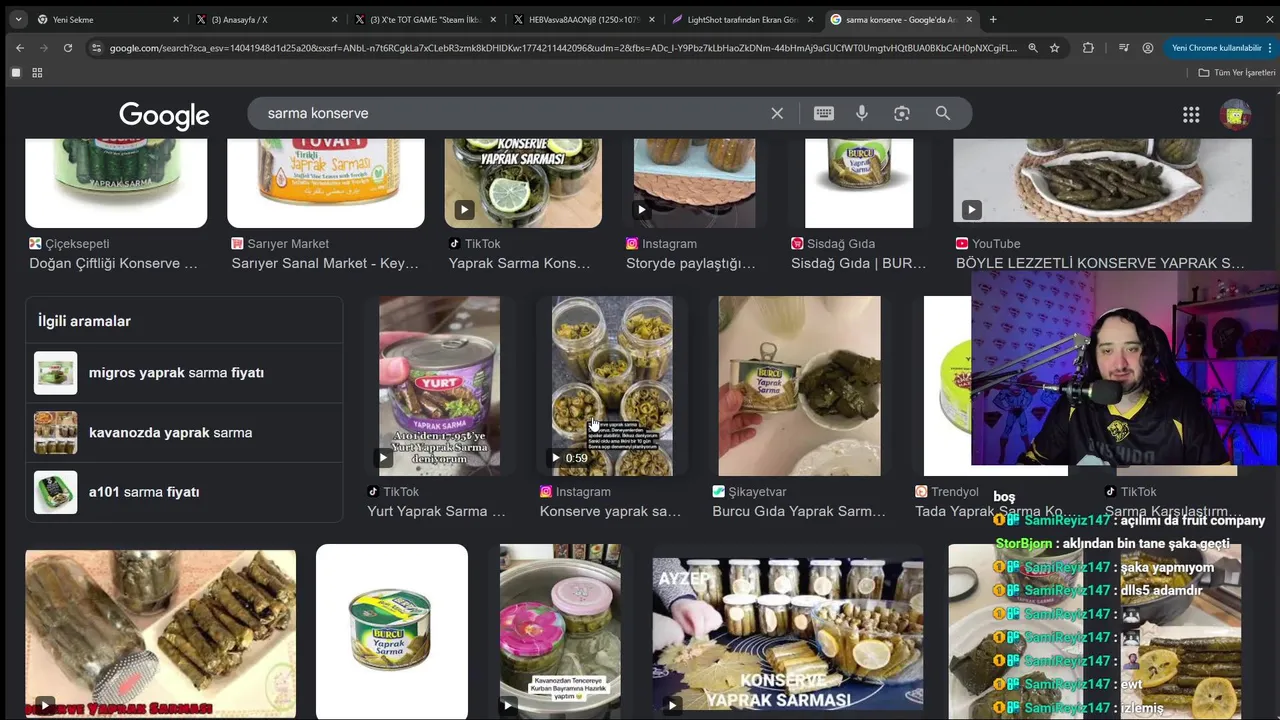The width and height of the screenshot is (1280, 720).
Task: Switch to the X'te TOT GAME tab
Action: tap(425, 19)
